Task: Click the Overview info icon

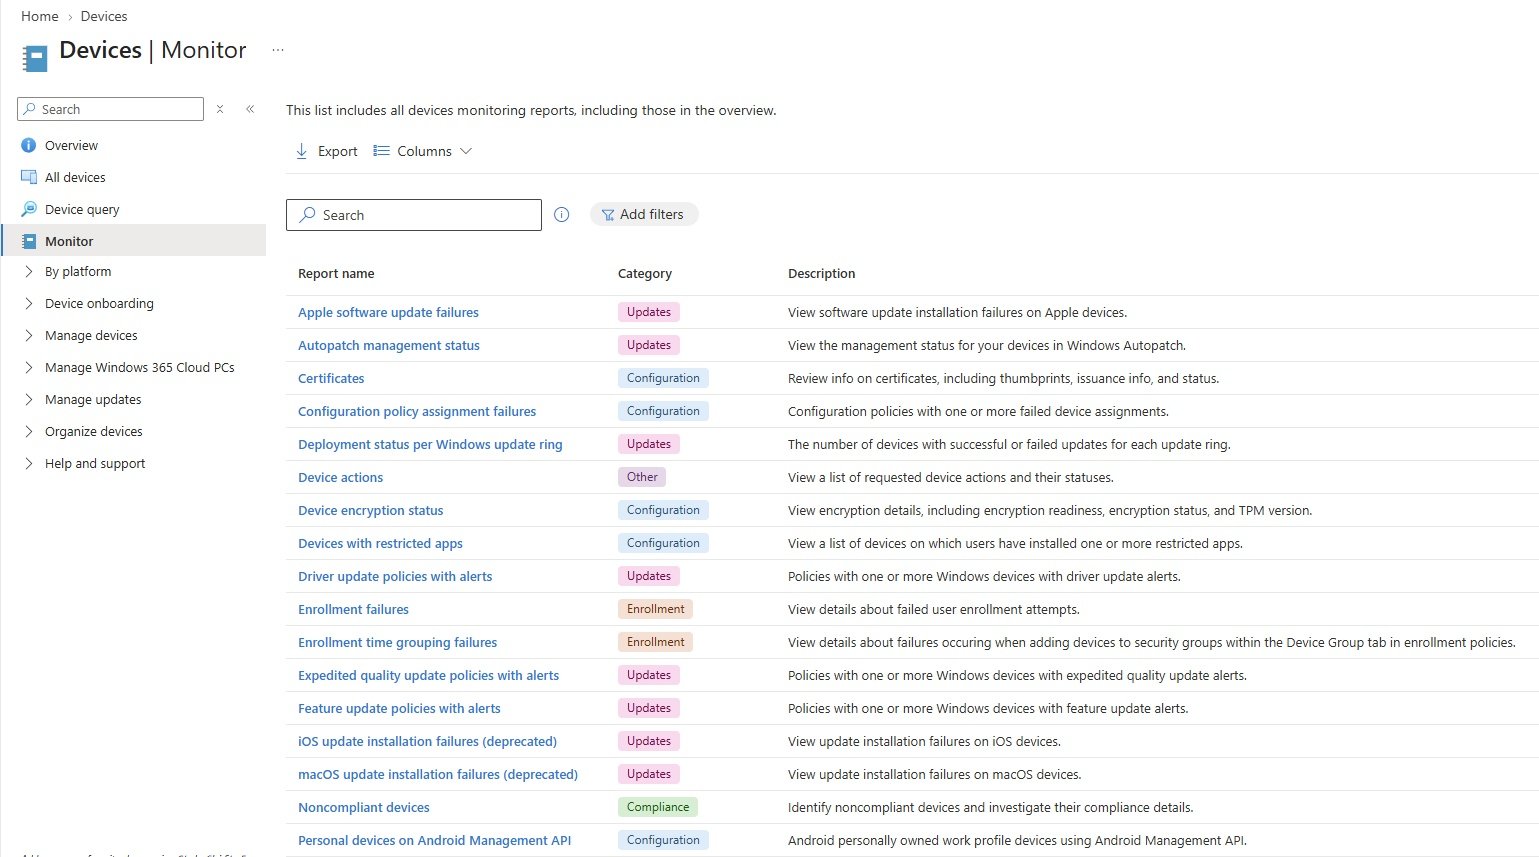Action: [29, 145]
